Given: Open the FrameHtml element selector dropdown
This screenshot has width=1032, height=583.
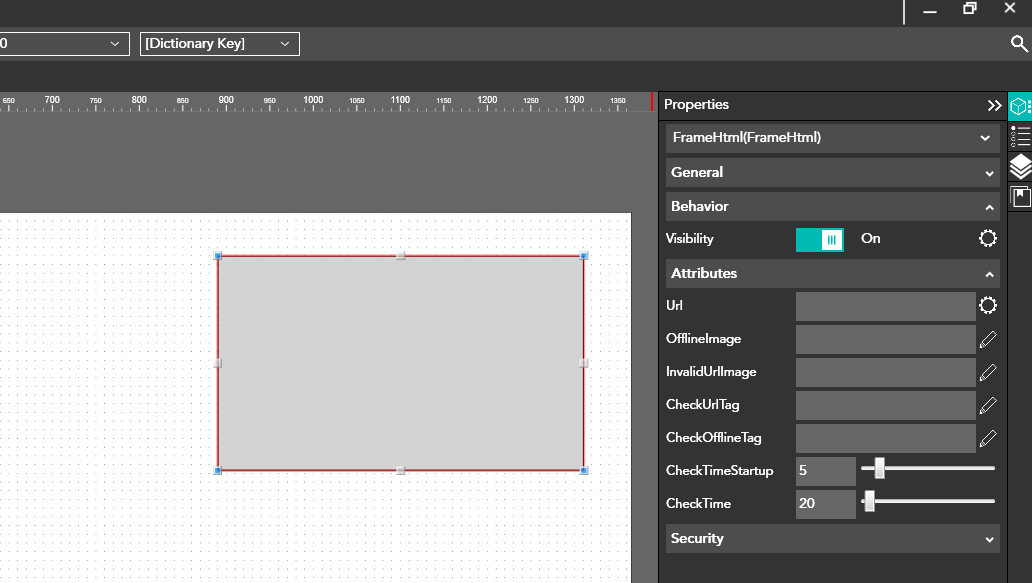Looking at the screenshot, I should pyautogui.click(x=832, y=138).
